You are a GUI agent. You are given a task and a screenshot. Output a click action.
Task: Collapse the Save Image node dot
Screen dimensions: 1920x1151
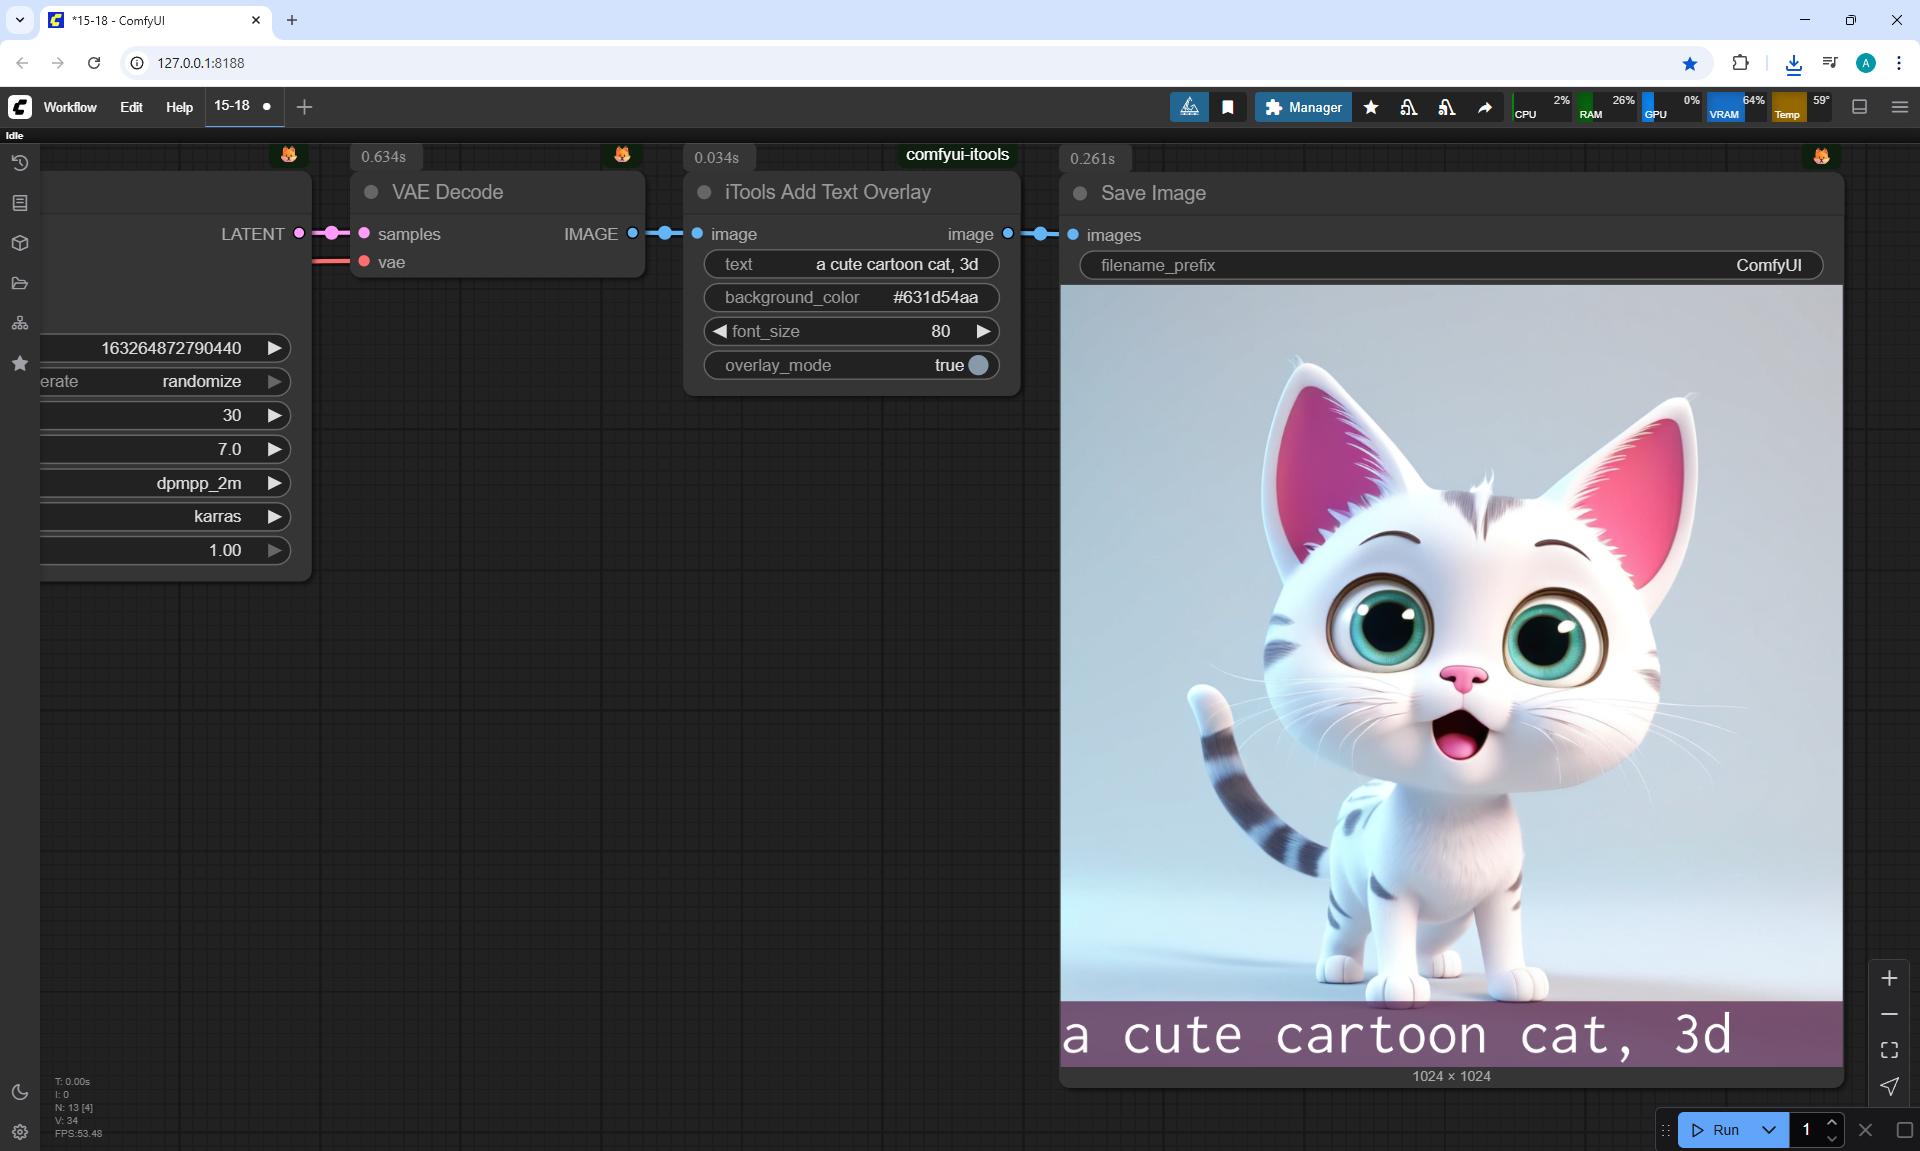pos(1080,193)
